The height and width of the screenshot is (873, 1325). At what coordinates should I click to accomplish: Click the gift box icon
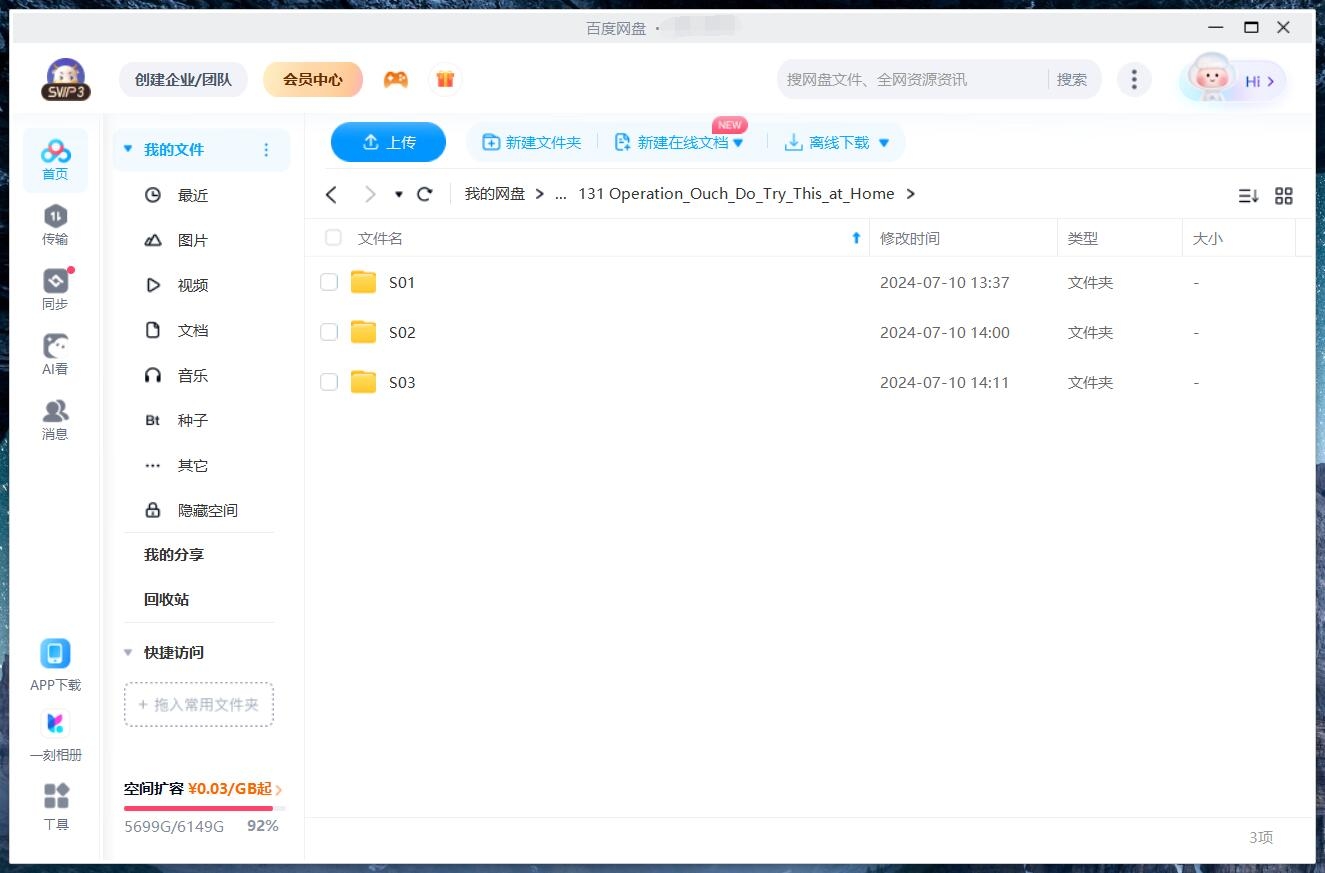point(446,80)
